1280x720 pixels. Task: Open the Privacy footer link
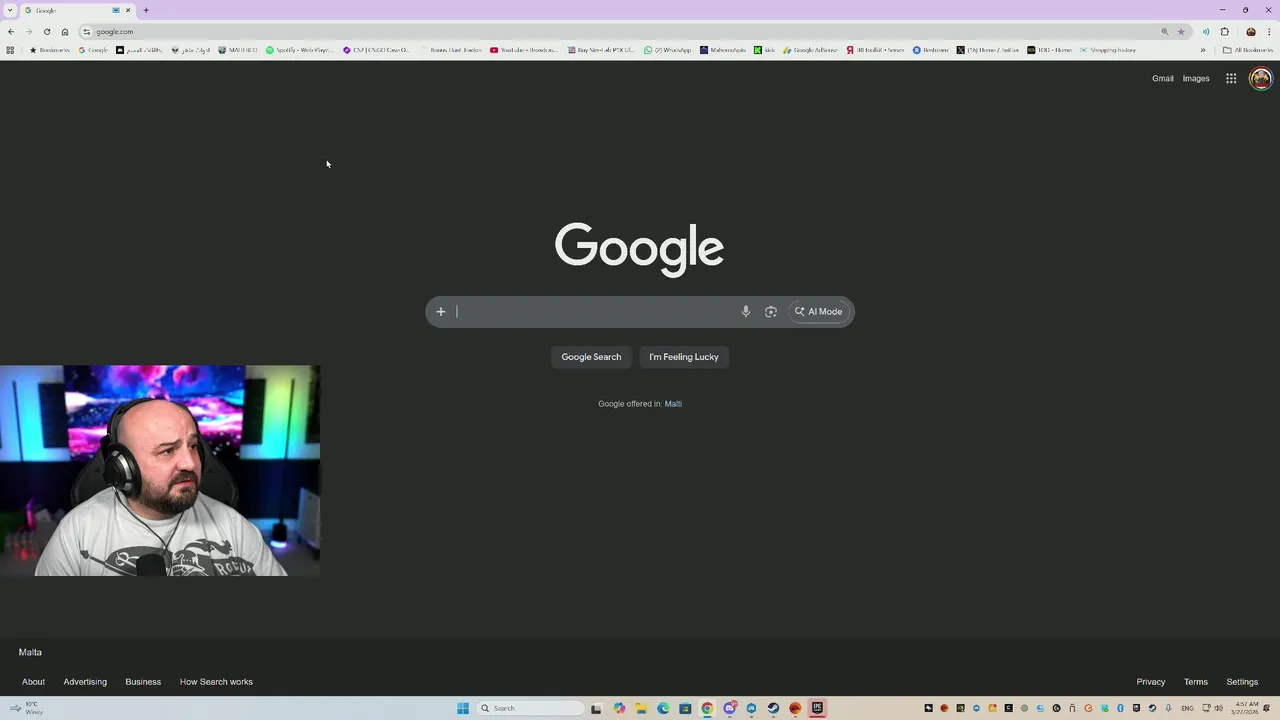point(1151,682)
